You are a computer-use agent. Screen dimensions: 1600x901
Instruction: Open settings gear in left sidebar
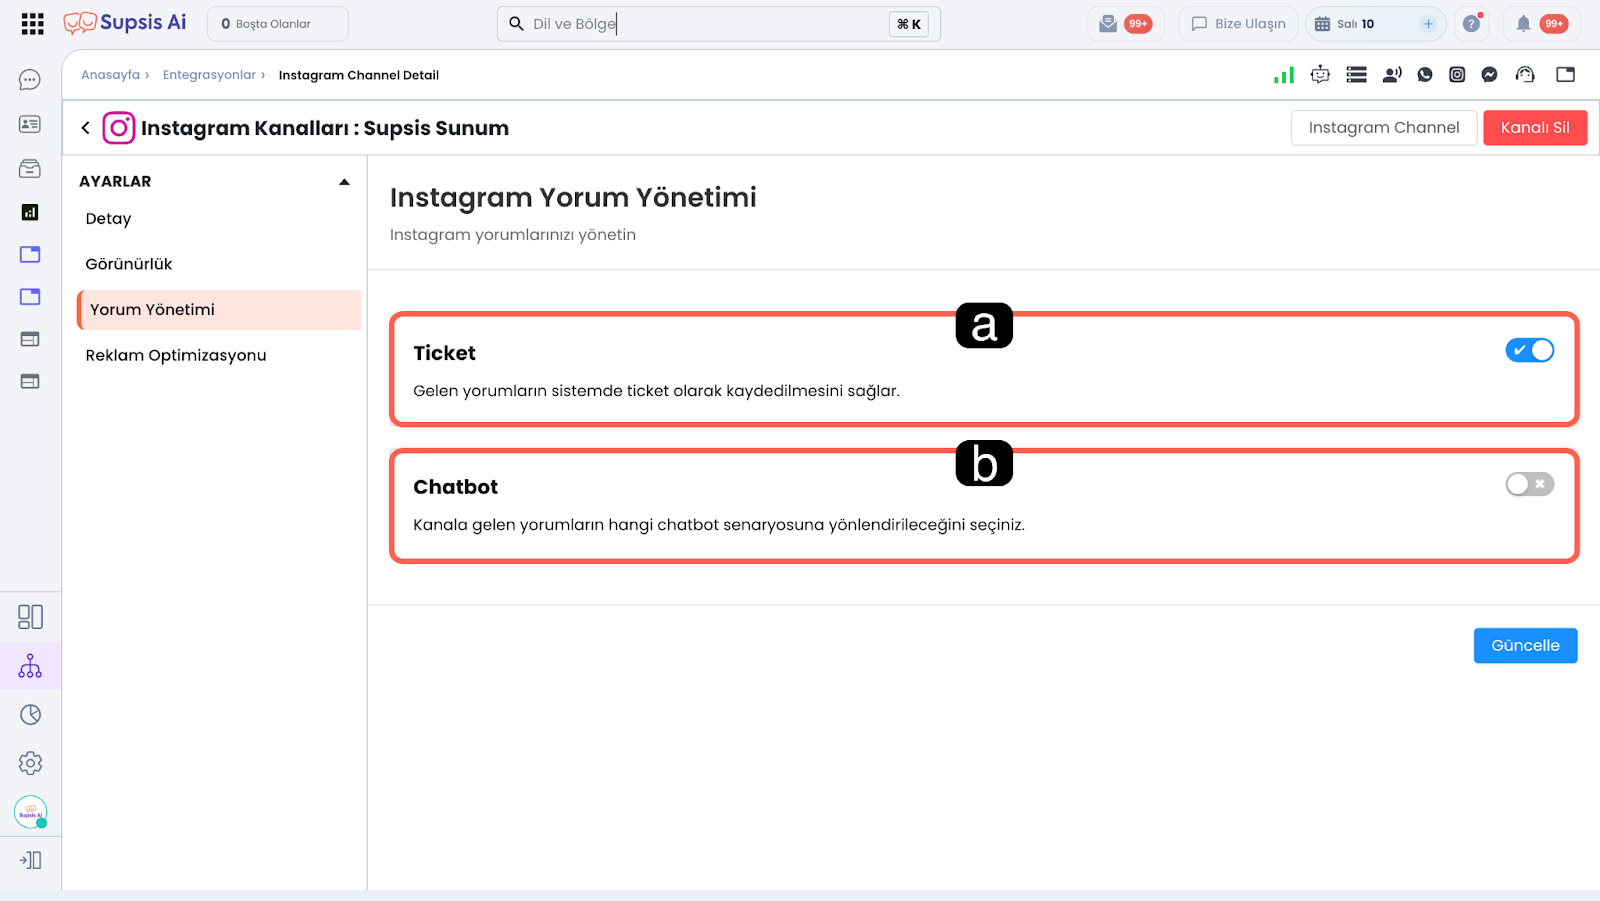point(30,763)
